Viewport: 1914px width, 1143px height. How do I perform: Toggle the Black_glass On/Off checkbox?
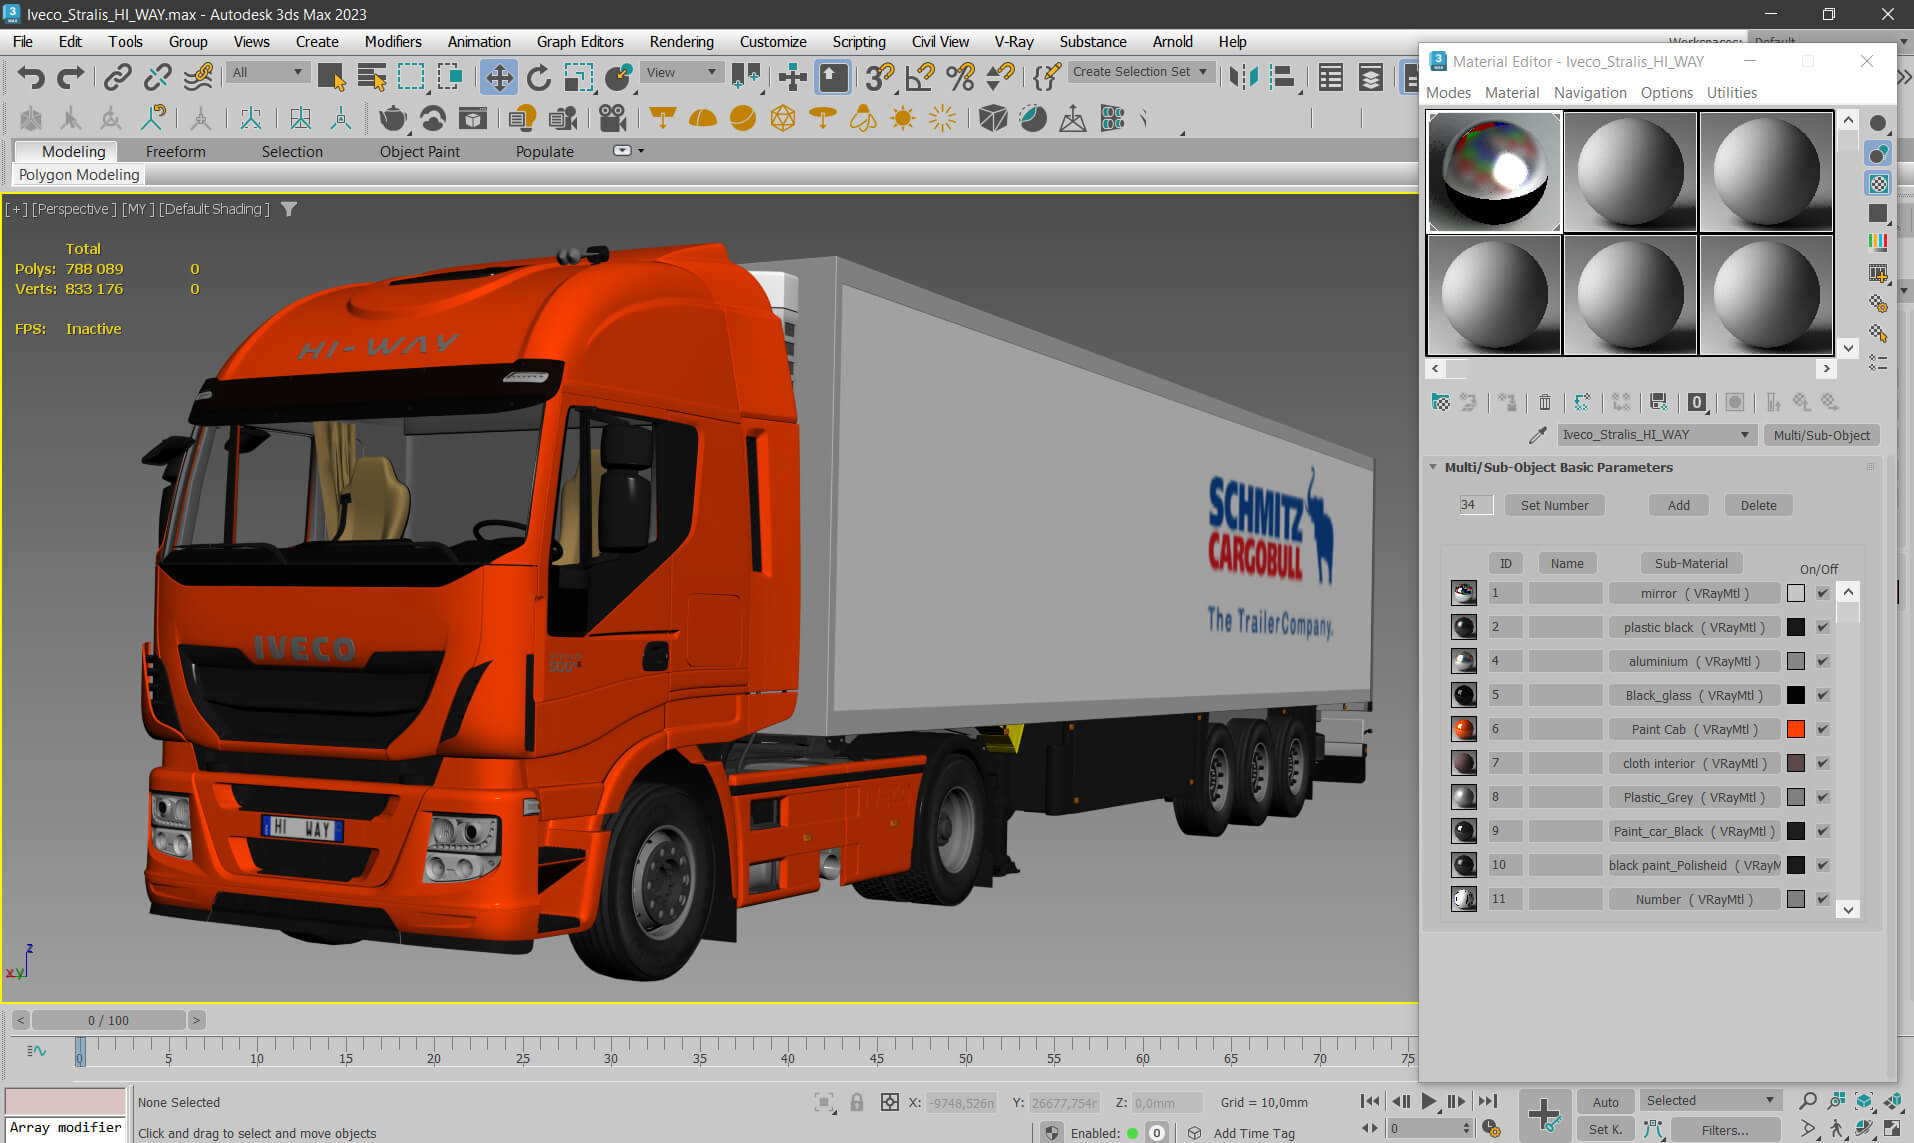pyautogui.click(x=1823, y=695)
